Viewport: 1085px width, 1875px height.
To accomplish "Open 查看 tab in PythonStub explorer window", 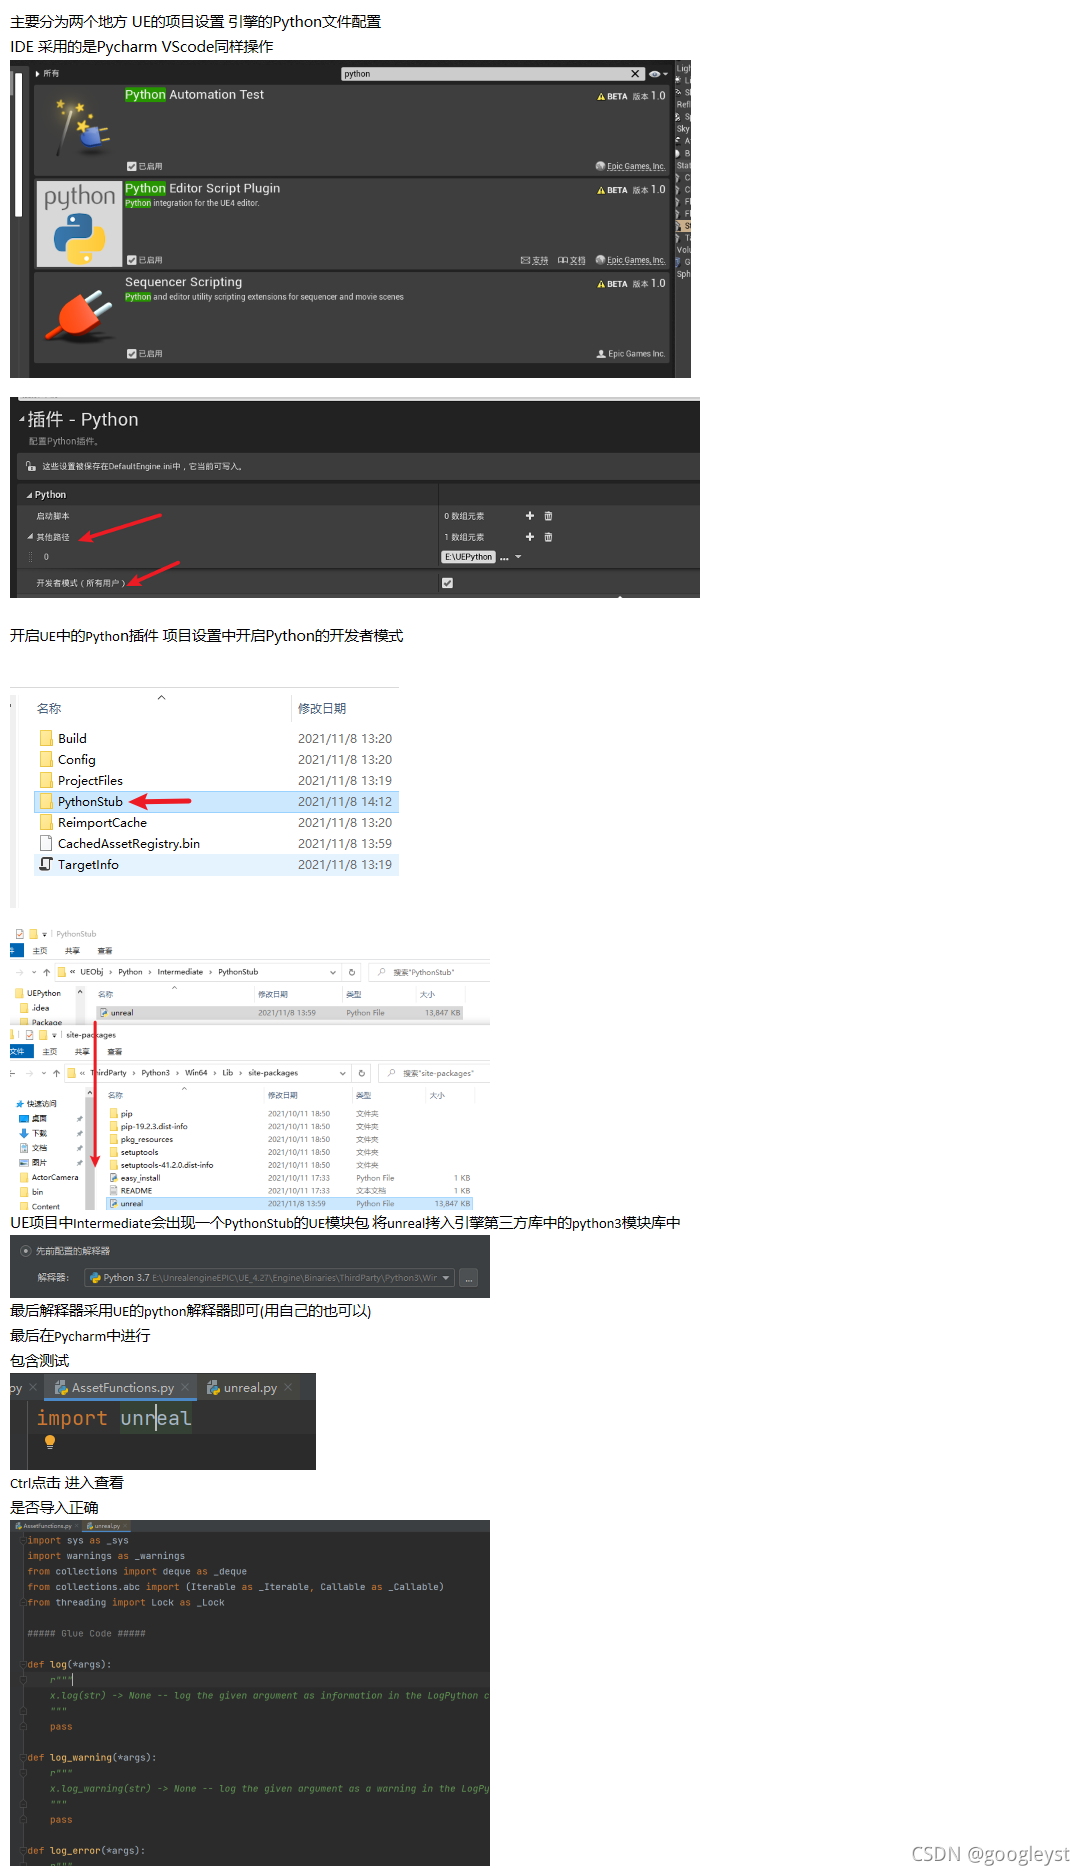I will [105, 951].
